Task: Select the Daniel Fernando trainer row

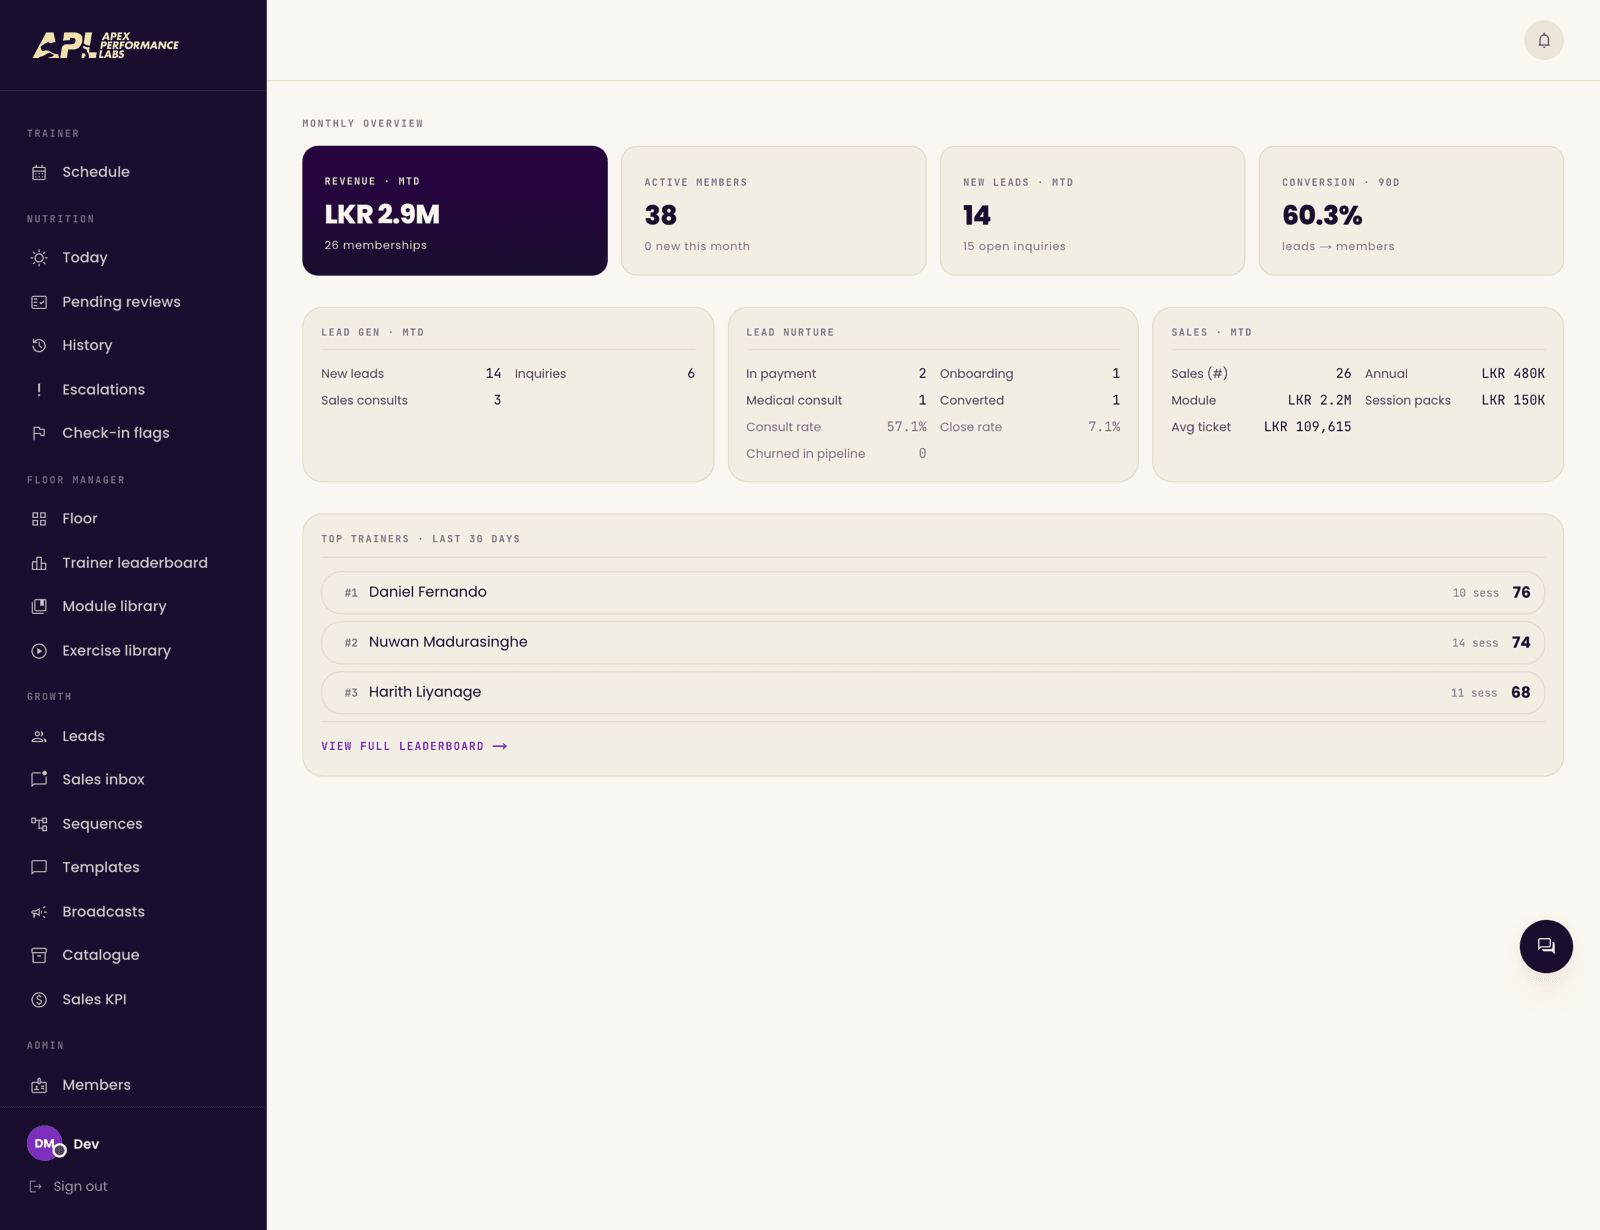Action: 933,592
